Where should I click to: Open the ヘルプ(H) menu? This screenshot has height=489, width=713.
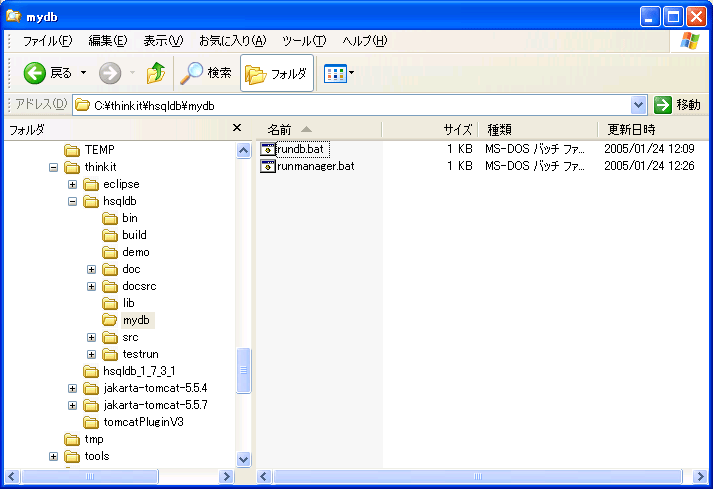click(365, 41)
